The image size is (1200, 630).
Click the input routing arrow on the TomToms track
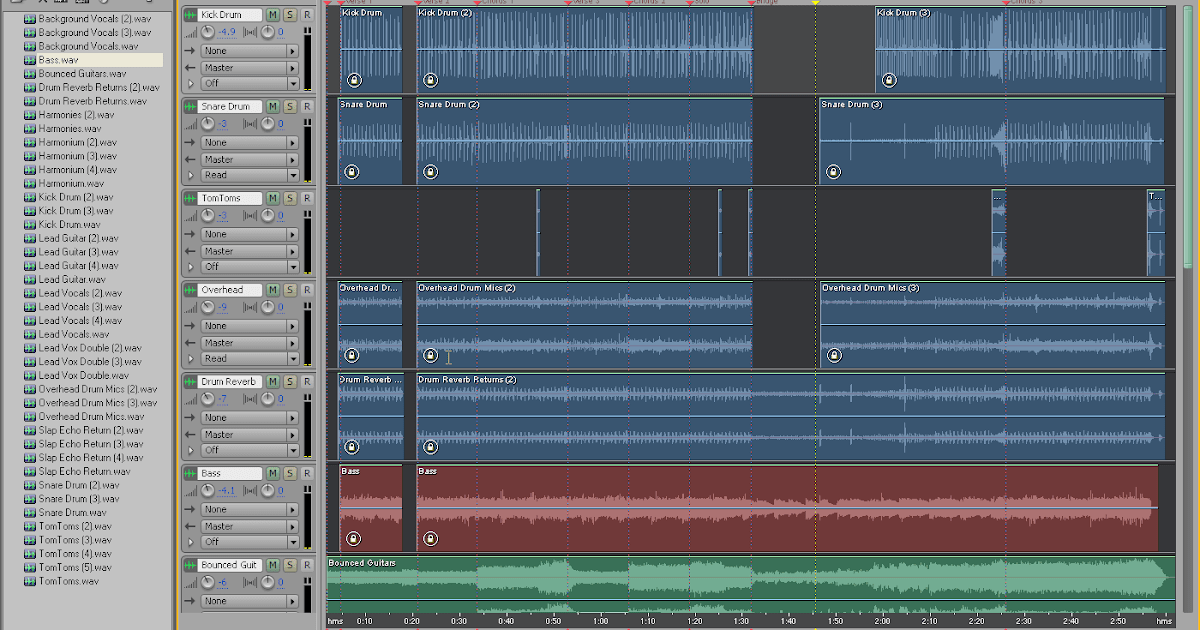pos(188,233)
